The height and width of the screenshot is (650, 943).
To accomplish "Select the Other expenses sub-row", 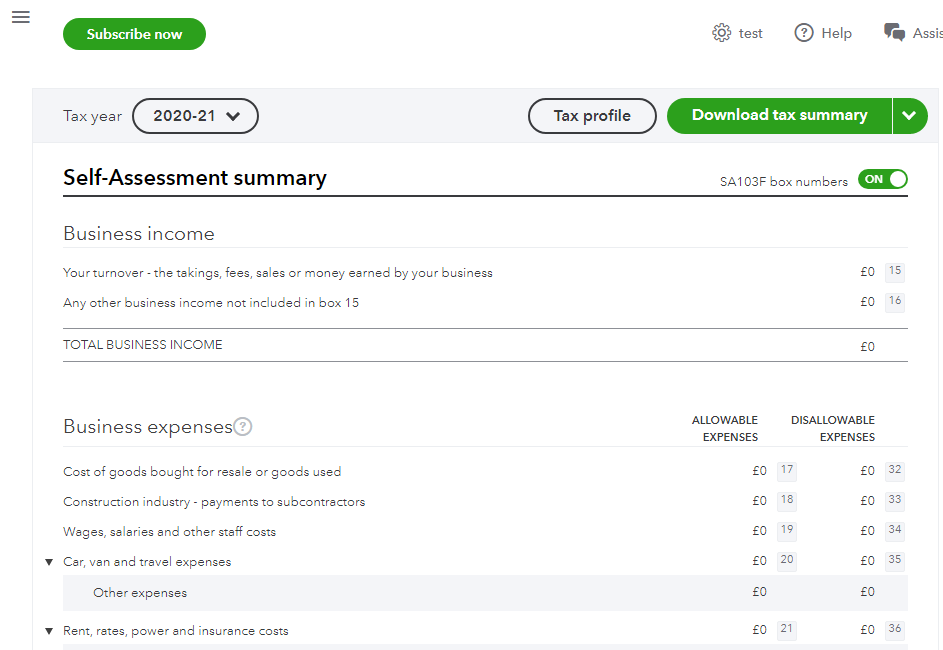I will click(140, 593).
